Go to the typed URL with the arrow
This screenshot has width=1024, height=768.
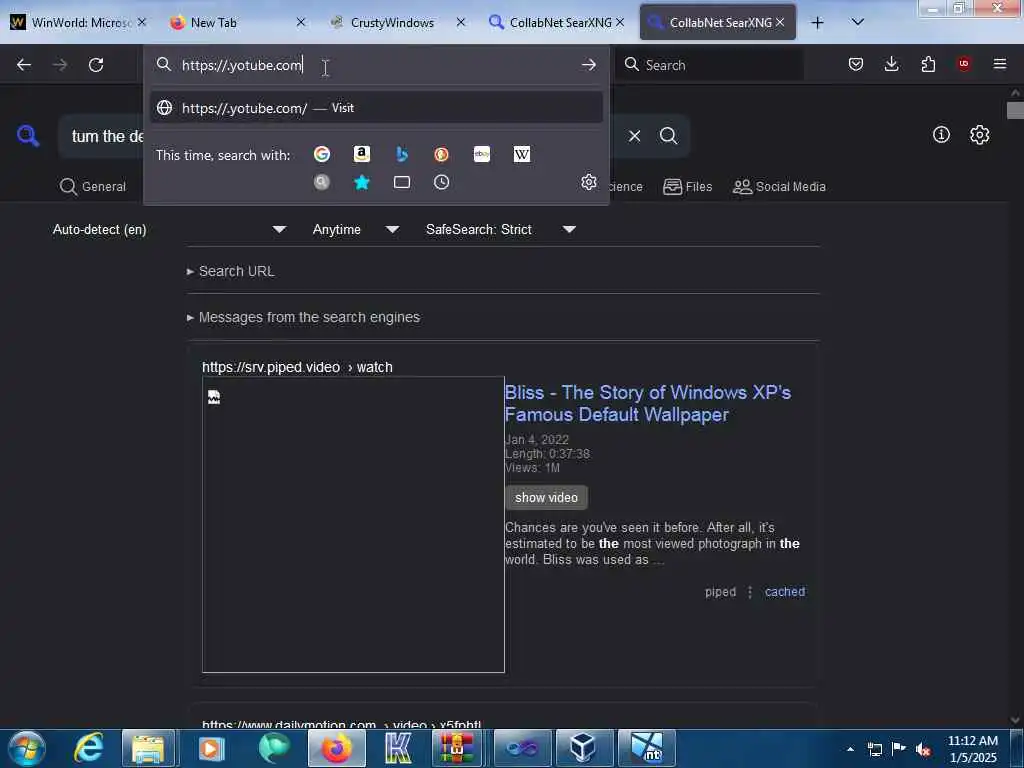[x=588, y=65]
